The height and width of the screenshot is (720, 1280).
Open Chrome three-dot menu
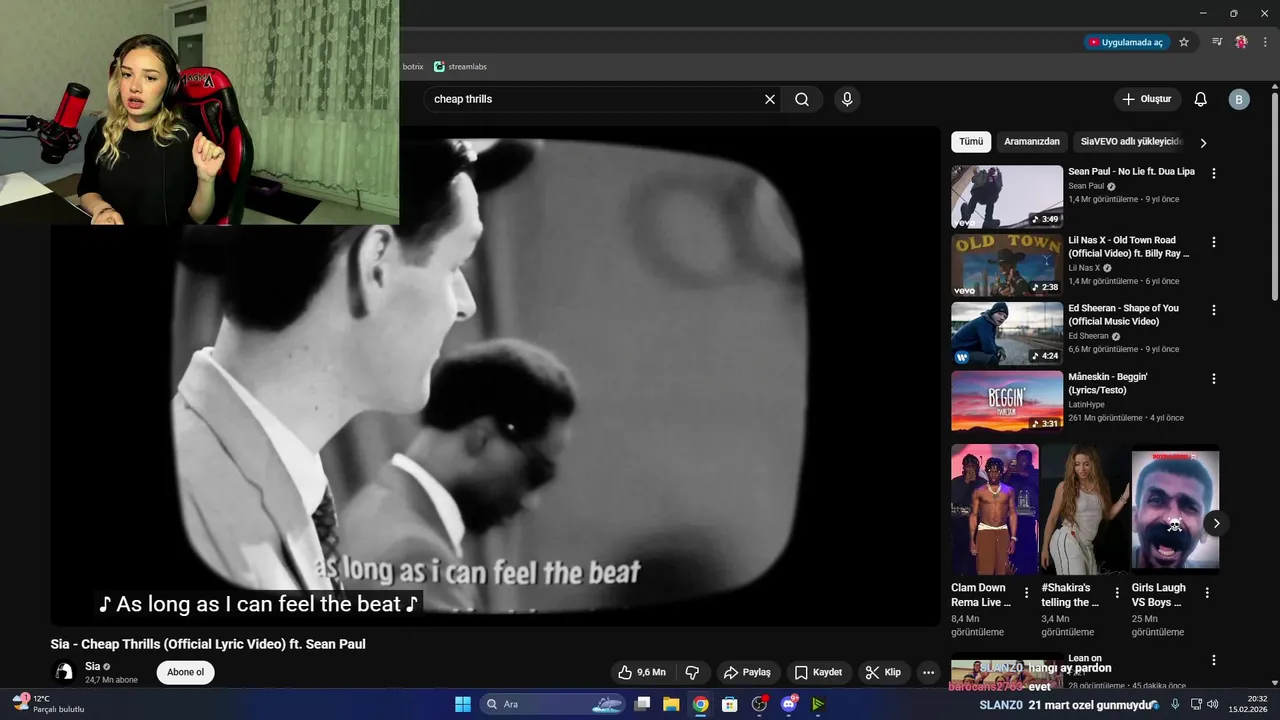click(1265, 42)
